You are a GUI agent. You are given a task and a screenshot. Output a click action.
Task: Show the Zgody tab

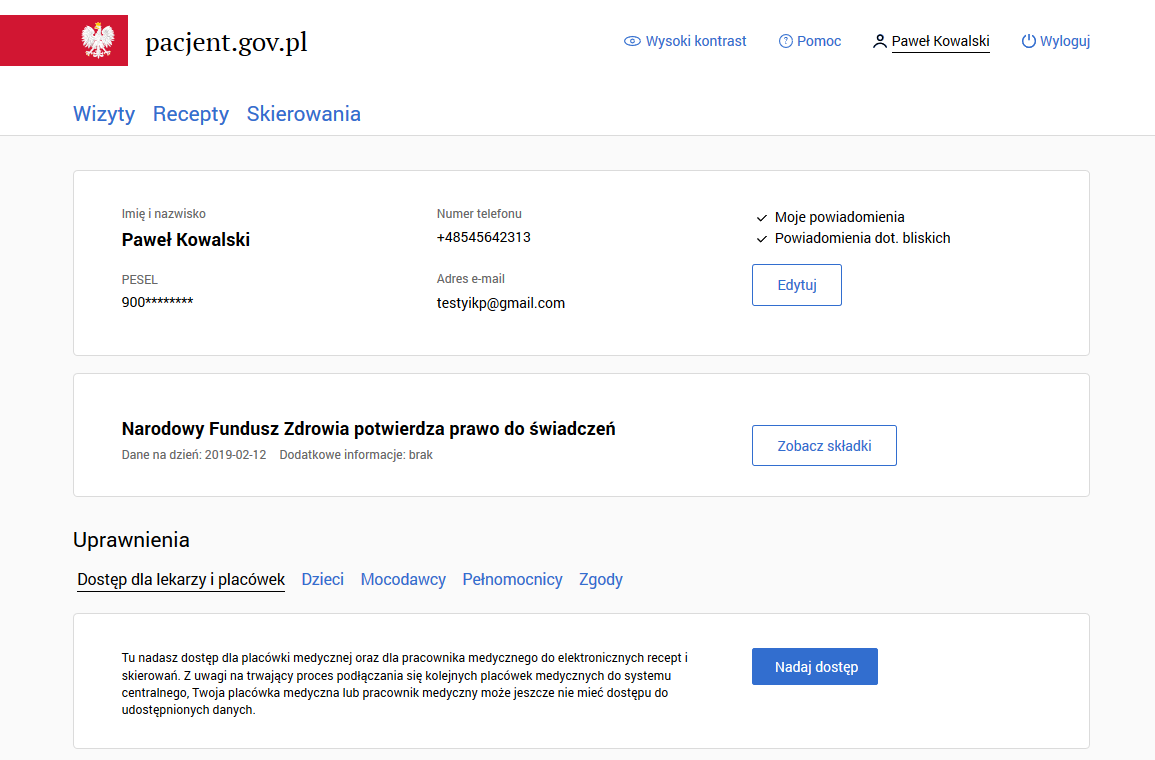point(601,580)
